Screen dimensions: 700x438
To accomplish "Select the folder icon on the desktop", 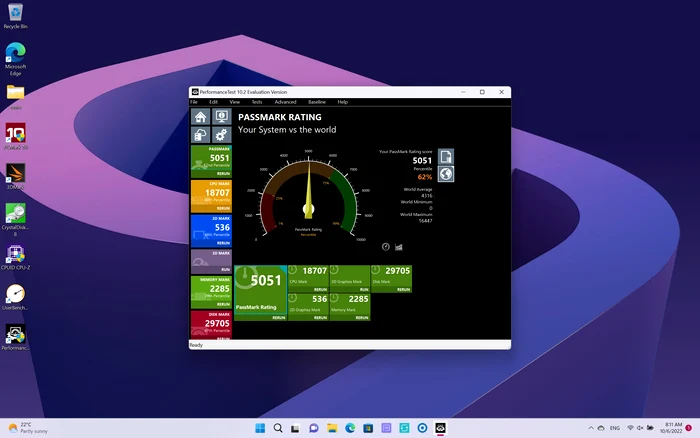I will click(16, 96).
